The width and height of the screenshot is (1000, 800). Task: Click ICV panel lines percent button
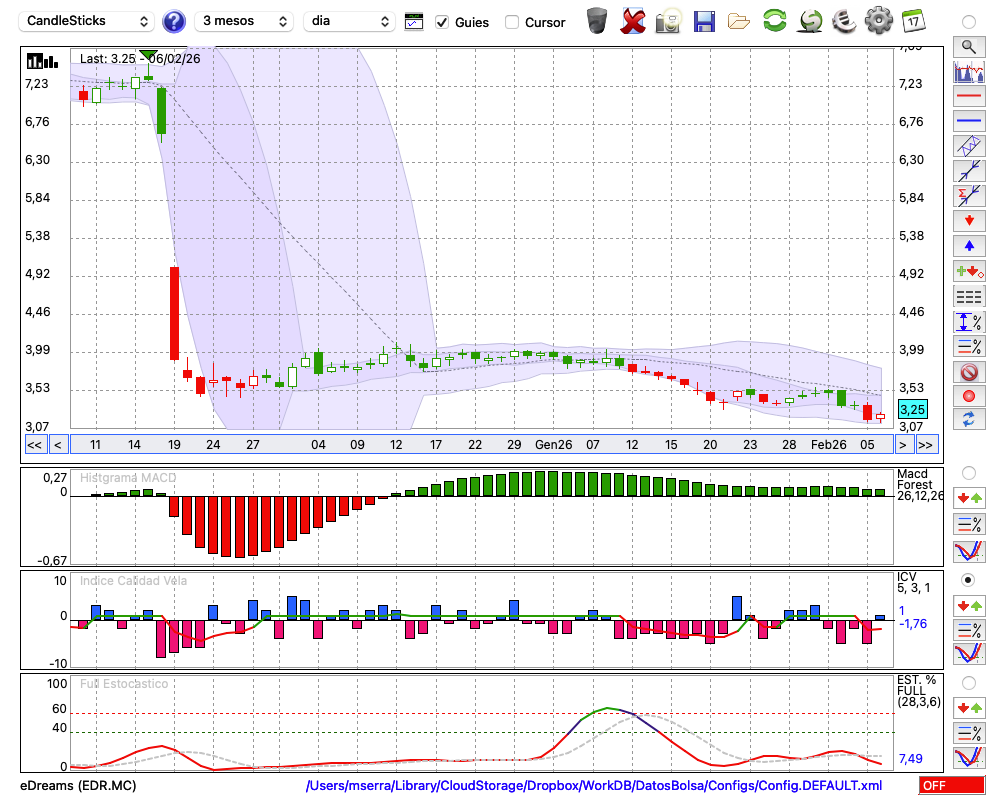point(969,630)
